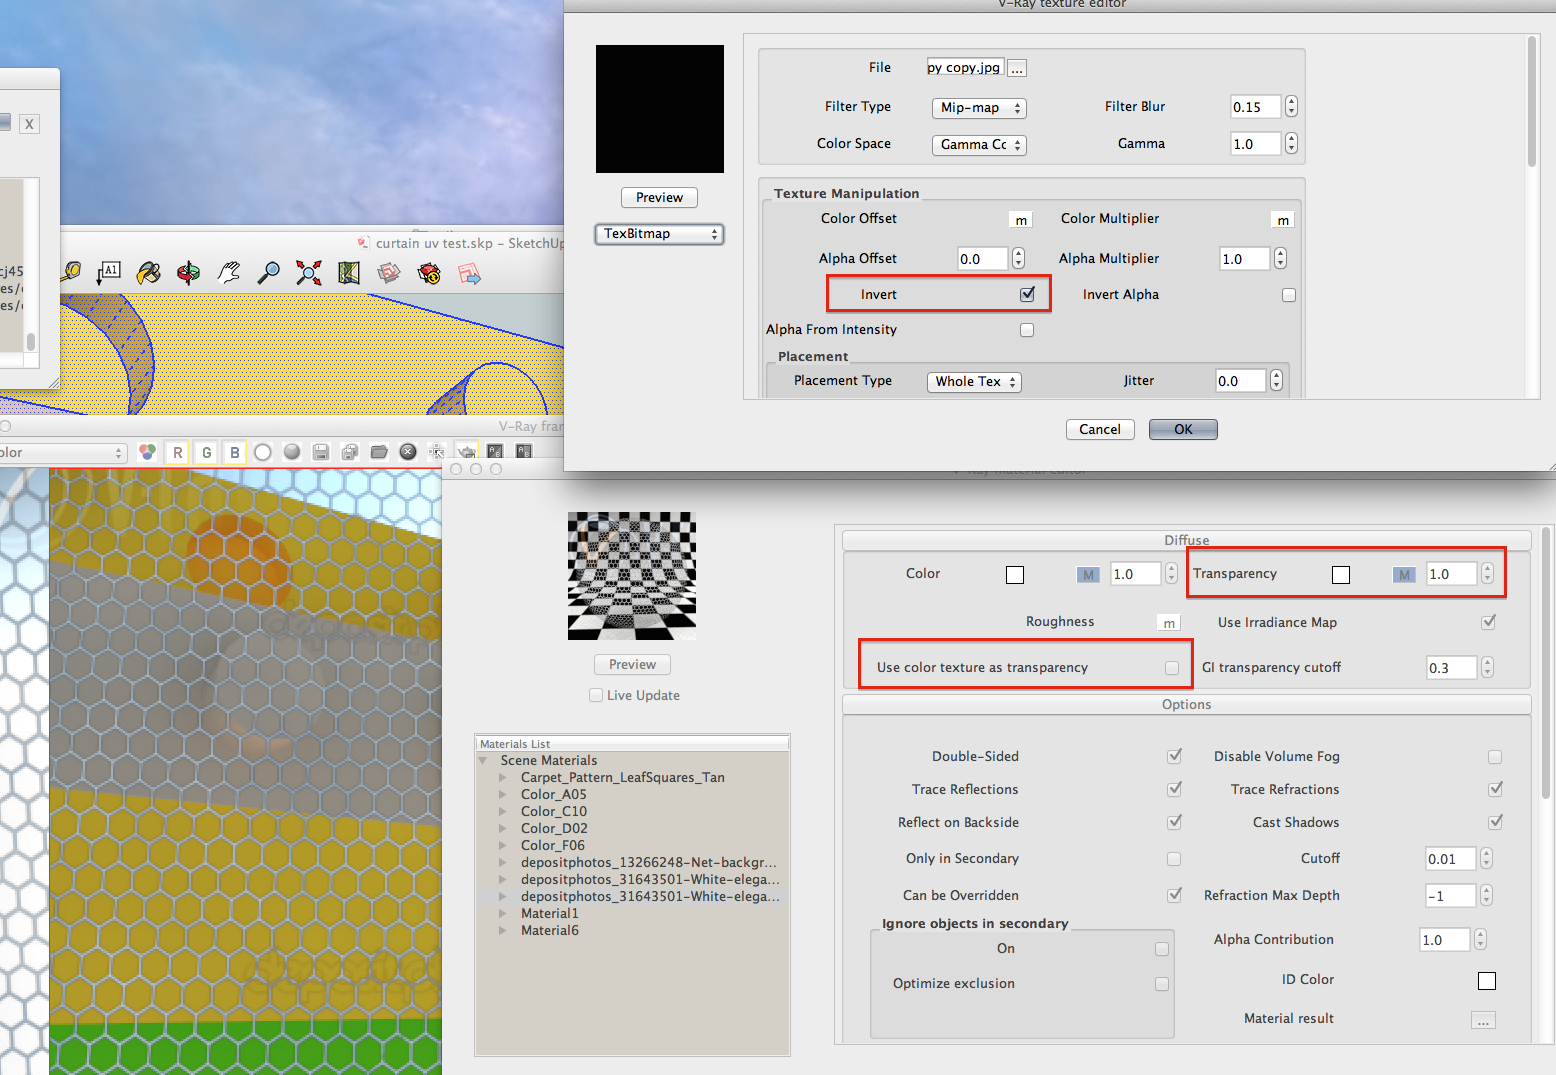
Task: Show alpha channel white circle in frame buffer
Action: pyautogui.click(x=263, y=452)
